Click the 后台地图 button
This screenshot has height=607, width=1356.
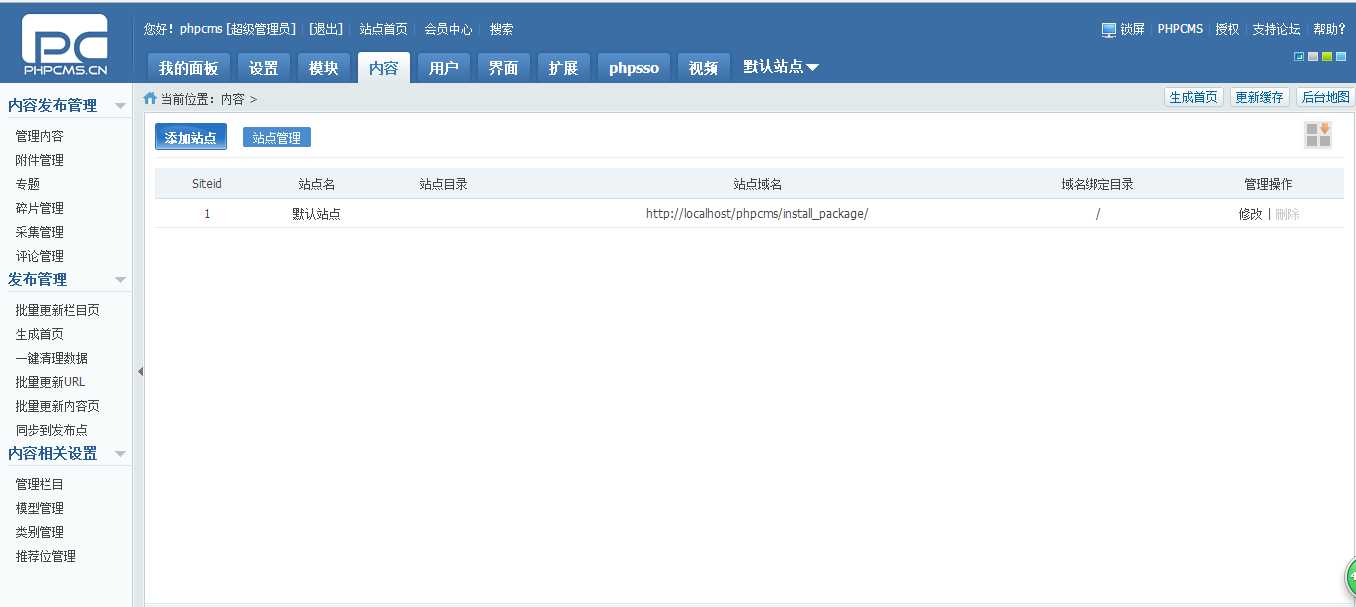pos(1326,97)
